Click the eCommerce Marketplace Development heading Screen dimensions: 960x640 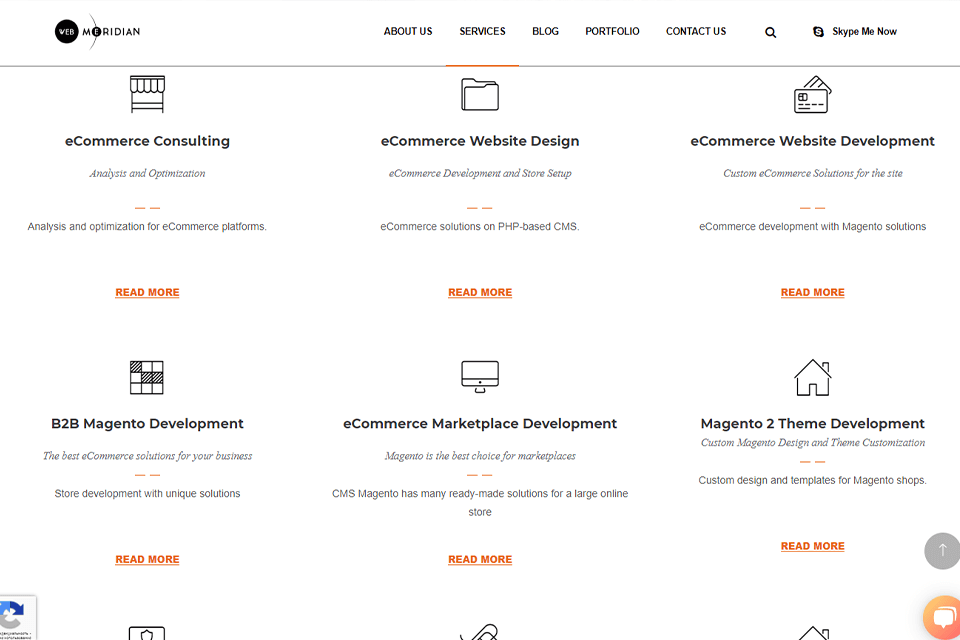coord(480,424)
